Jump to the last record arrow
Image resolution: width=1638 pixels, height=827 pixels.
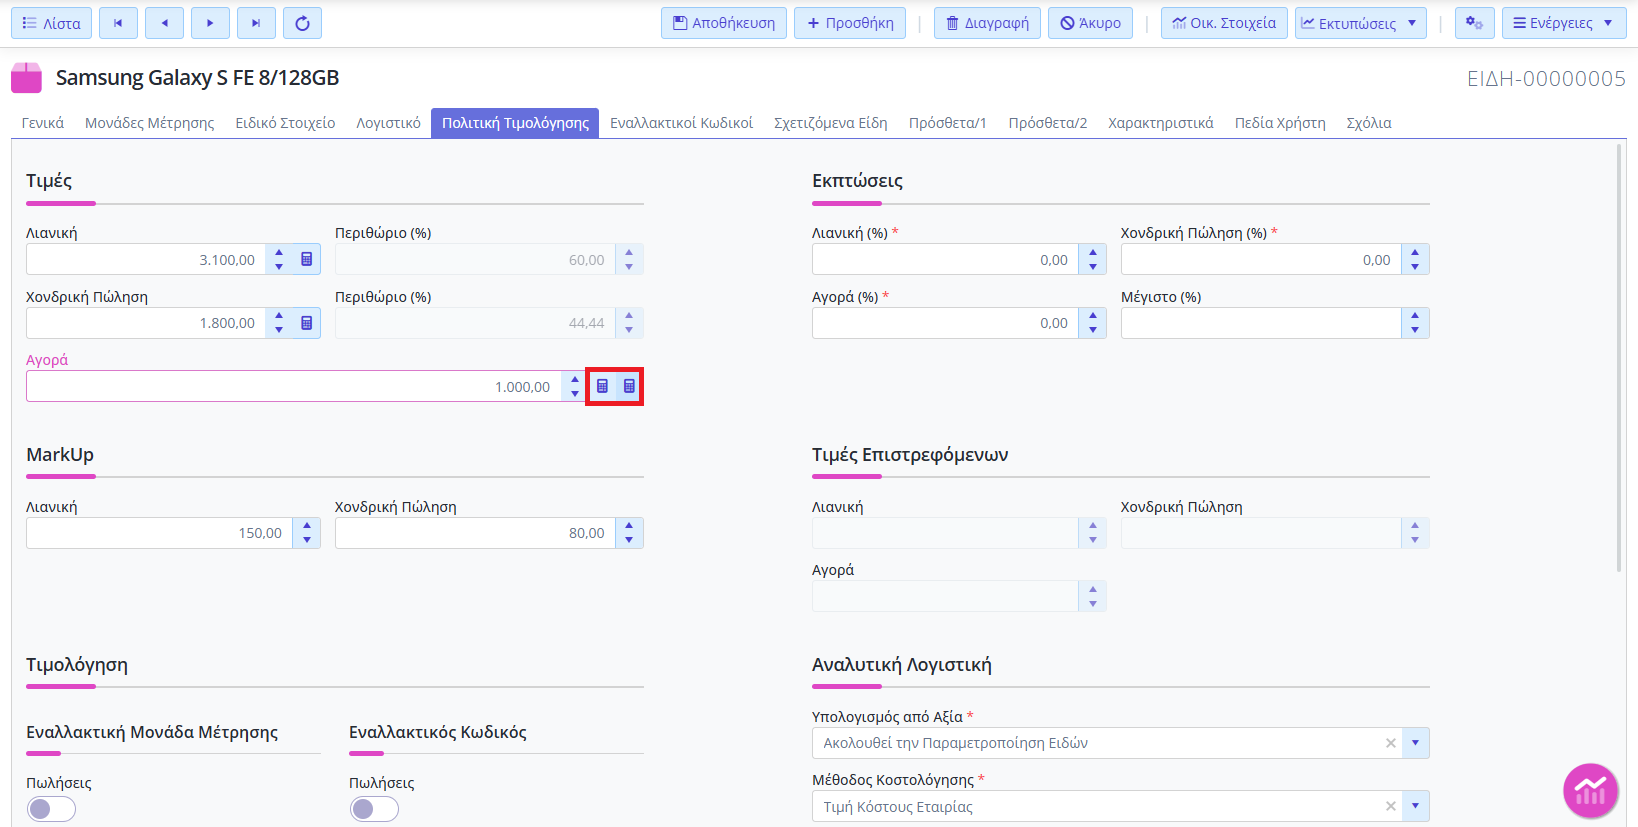[256, 23]
